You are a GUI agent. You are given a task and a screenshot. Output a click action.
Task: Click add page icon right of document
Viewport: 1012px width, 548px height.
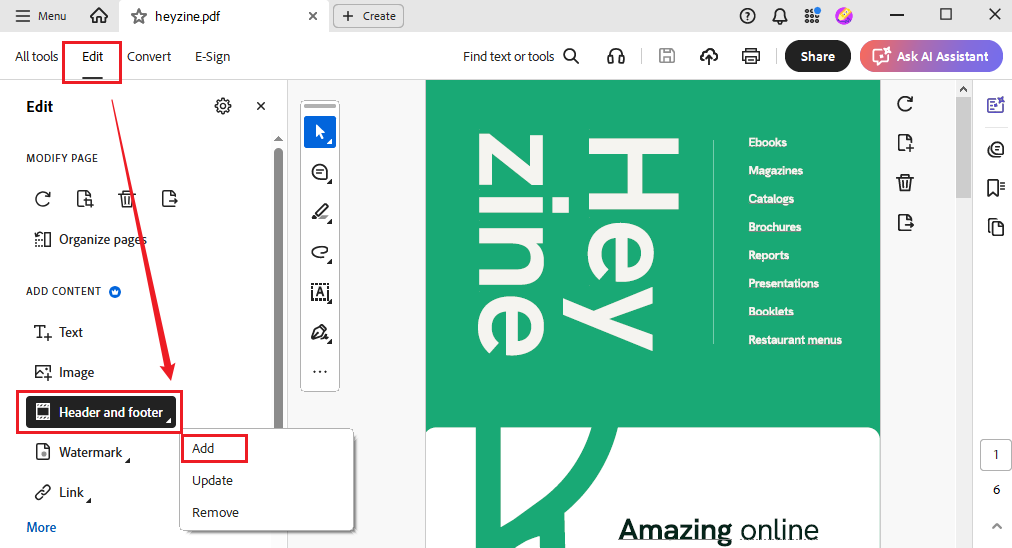tap(905, 143)
